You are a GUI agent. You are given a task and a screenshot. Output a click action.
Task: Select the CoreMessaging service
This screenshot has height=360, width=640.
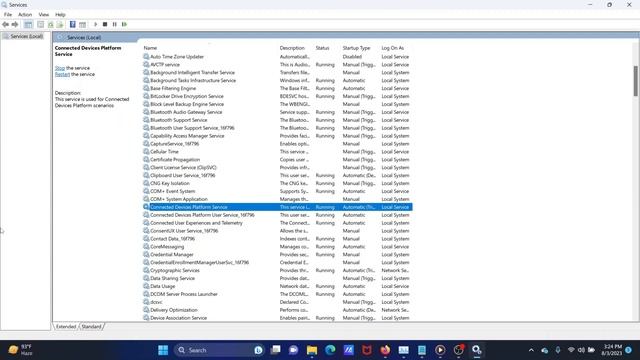click(x=278, y=247)
